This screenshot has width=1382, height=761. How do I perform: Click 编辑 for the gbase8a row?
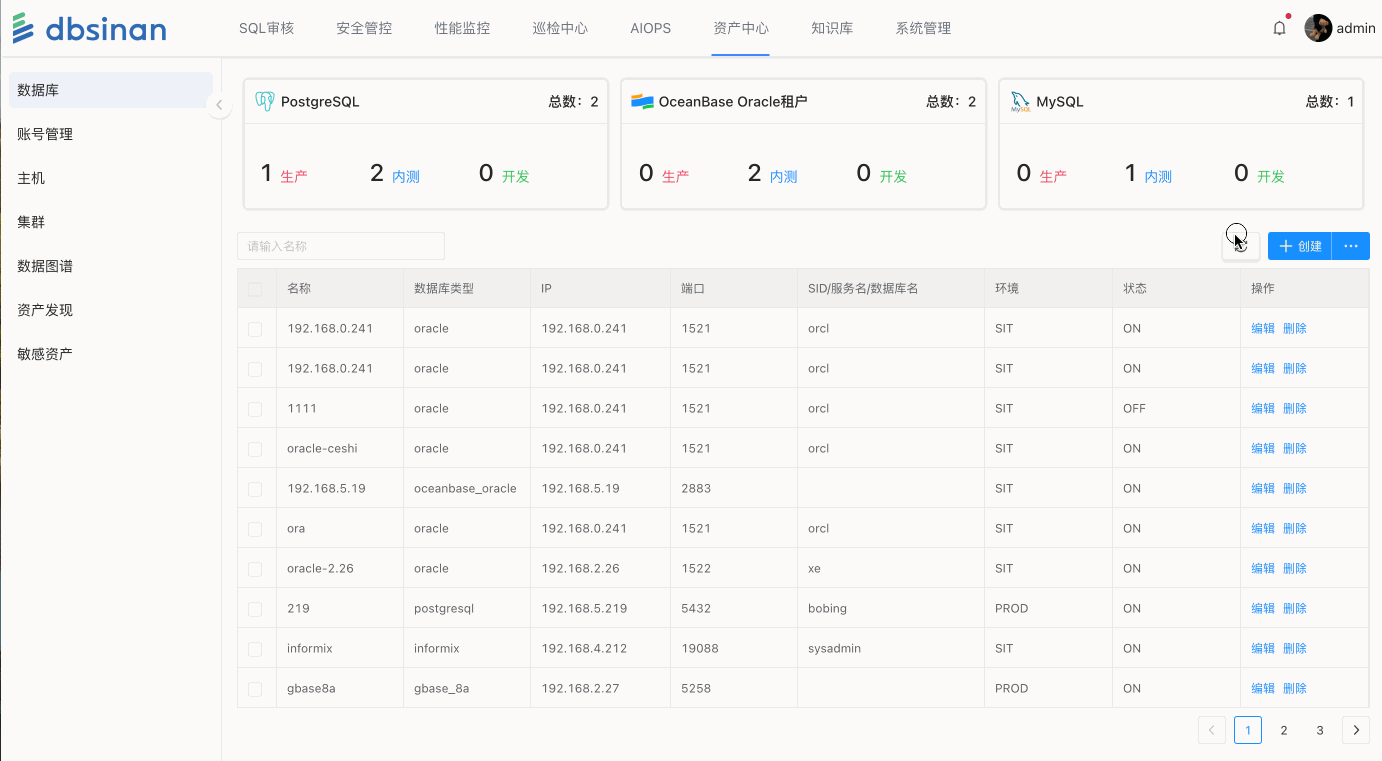pyautogui.click(x=1263, y=688)
